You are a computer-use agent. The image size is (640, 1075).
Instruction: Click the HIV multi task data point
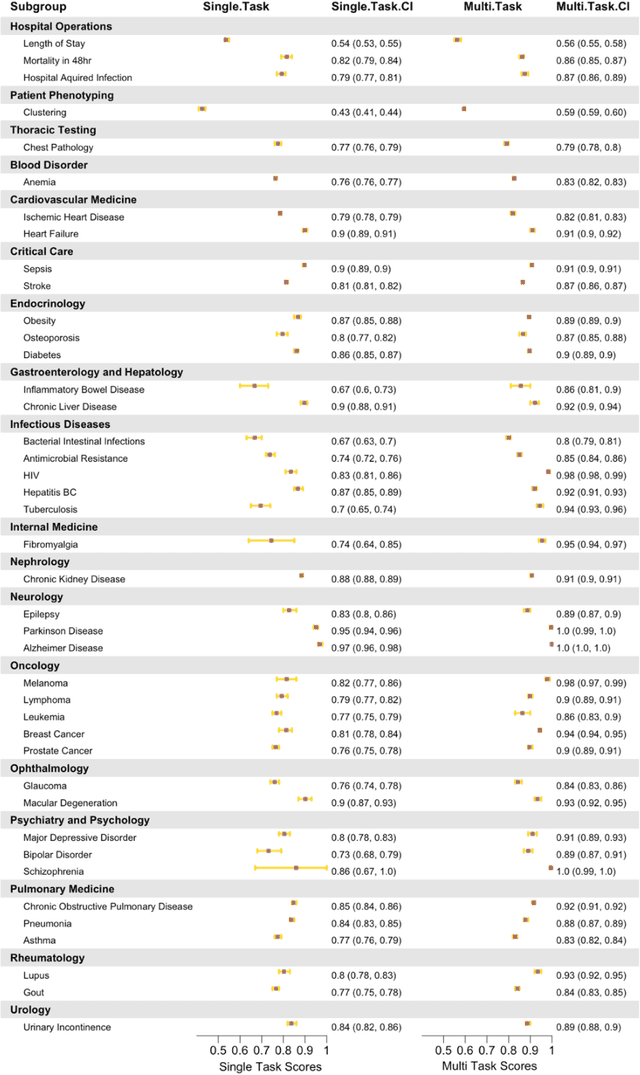tap(548, 472)
